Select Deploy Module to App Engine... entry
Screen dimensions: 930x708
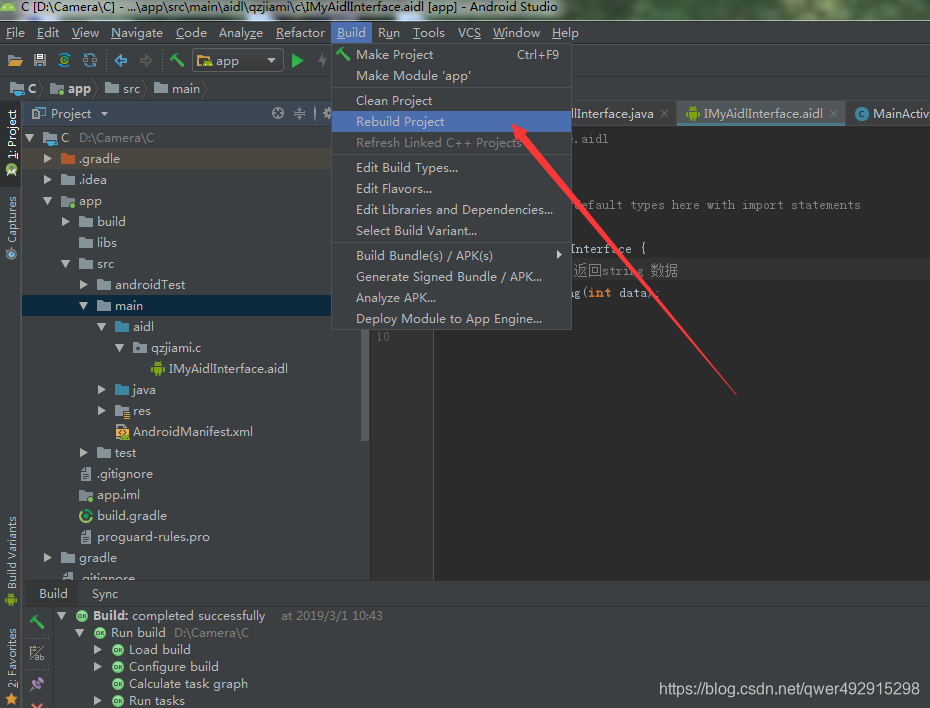(451, 319)
